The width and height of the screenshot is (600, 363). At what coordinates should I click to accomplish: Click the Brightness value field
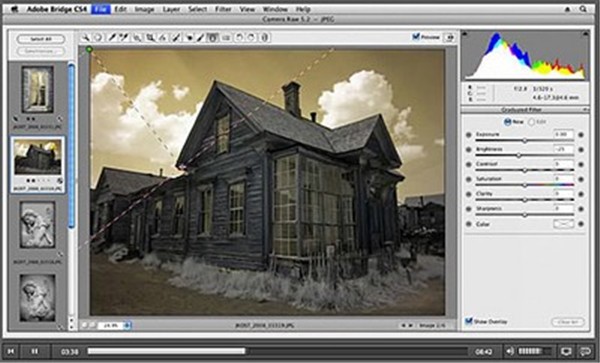(563, 149)
